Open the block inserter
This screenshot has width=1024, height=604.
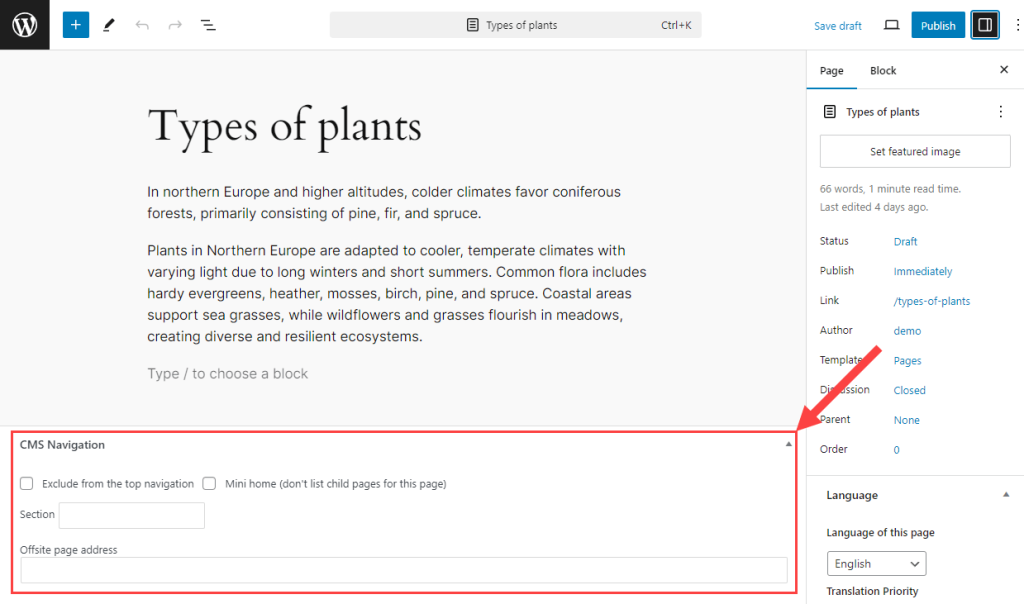[x=76, y=24]
